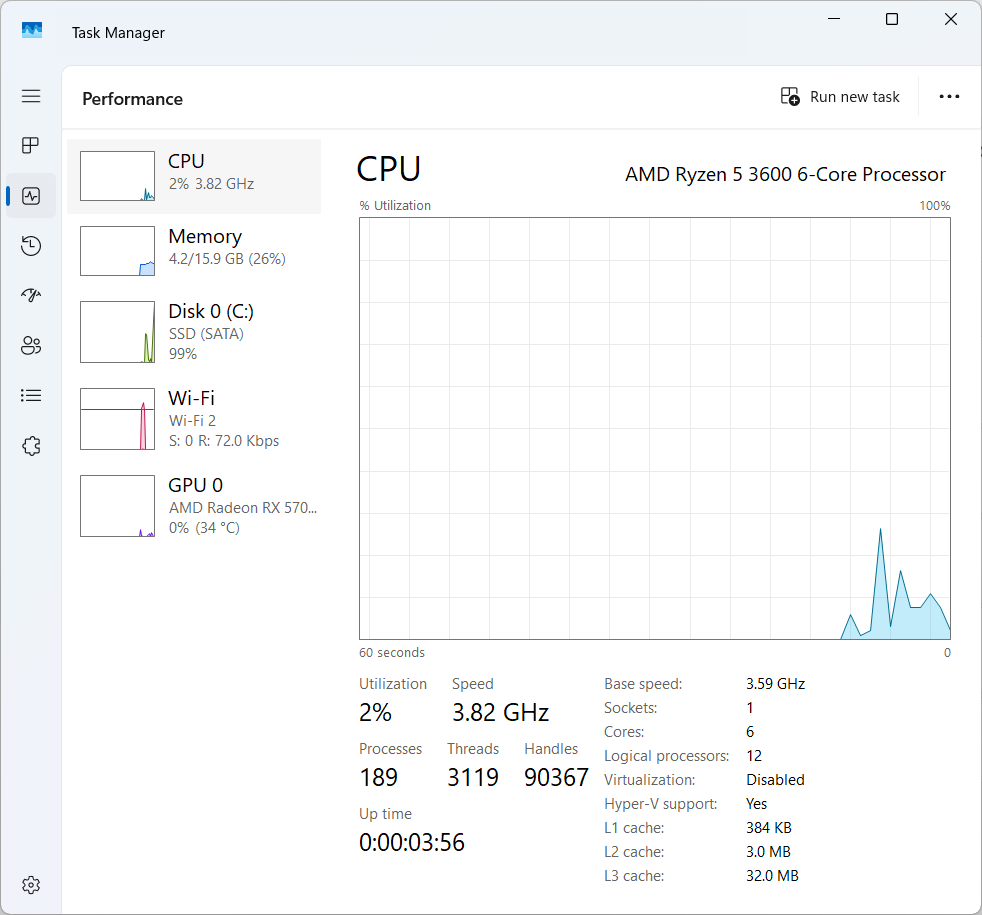Click the CPU utilization graph
982x915 pixels.
(x=654, y=428)
